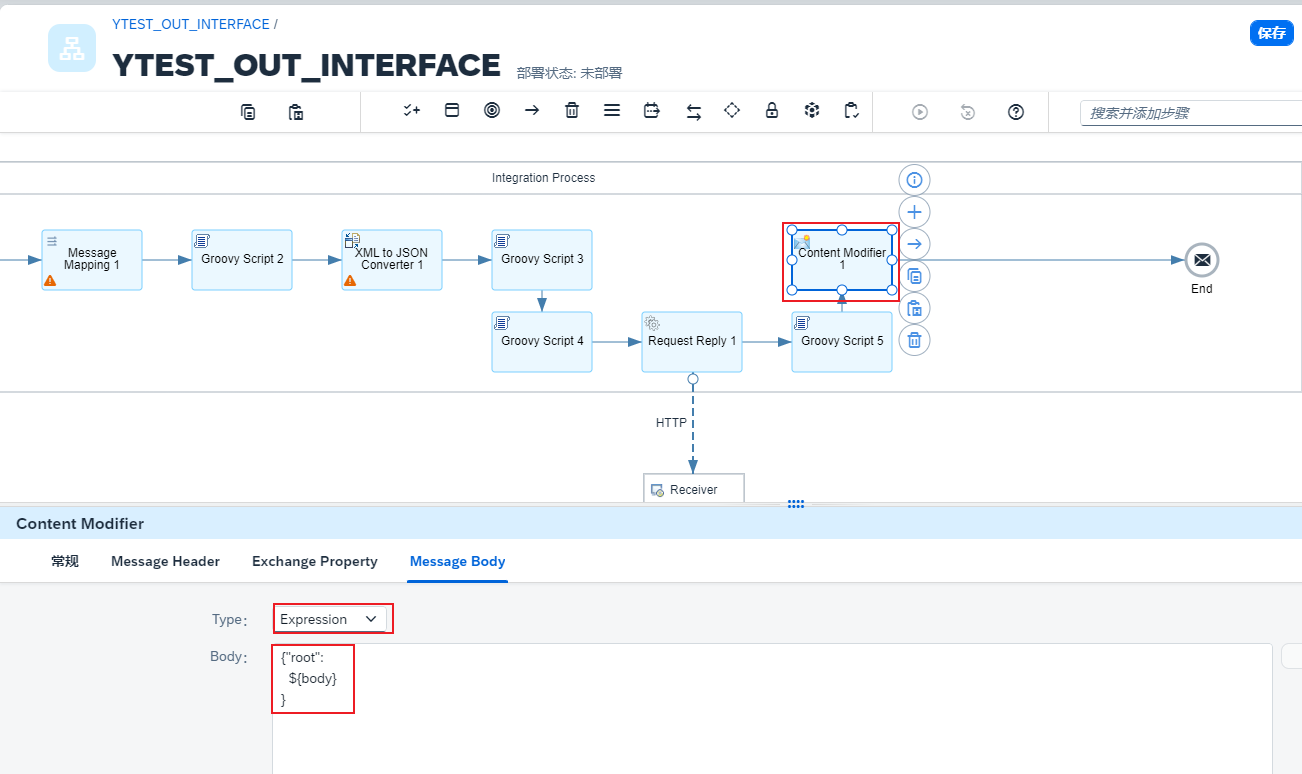
Task: Click the toolbar copy icon
Action: [248, 112]
